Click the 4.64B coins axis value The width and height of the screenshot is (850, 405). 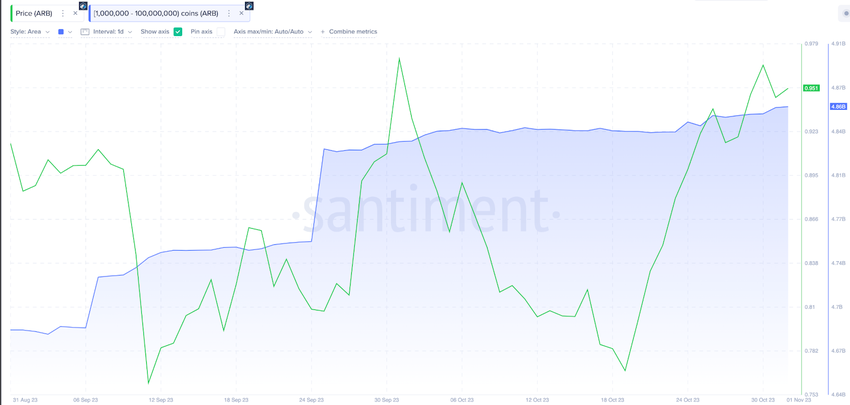(x=839, y=395)
